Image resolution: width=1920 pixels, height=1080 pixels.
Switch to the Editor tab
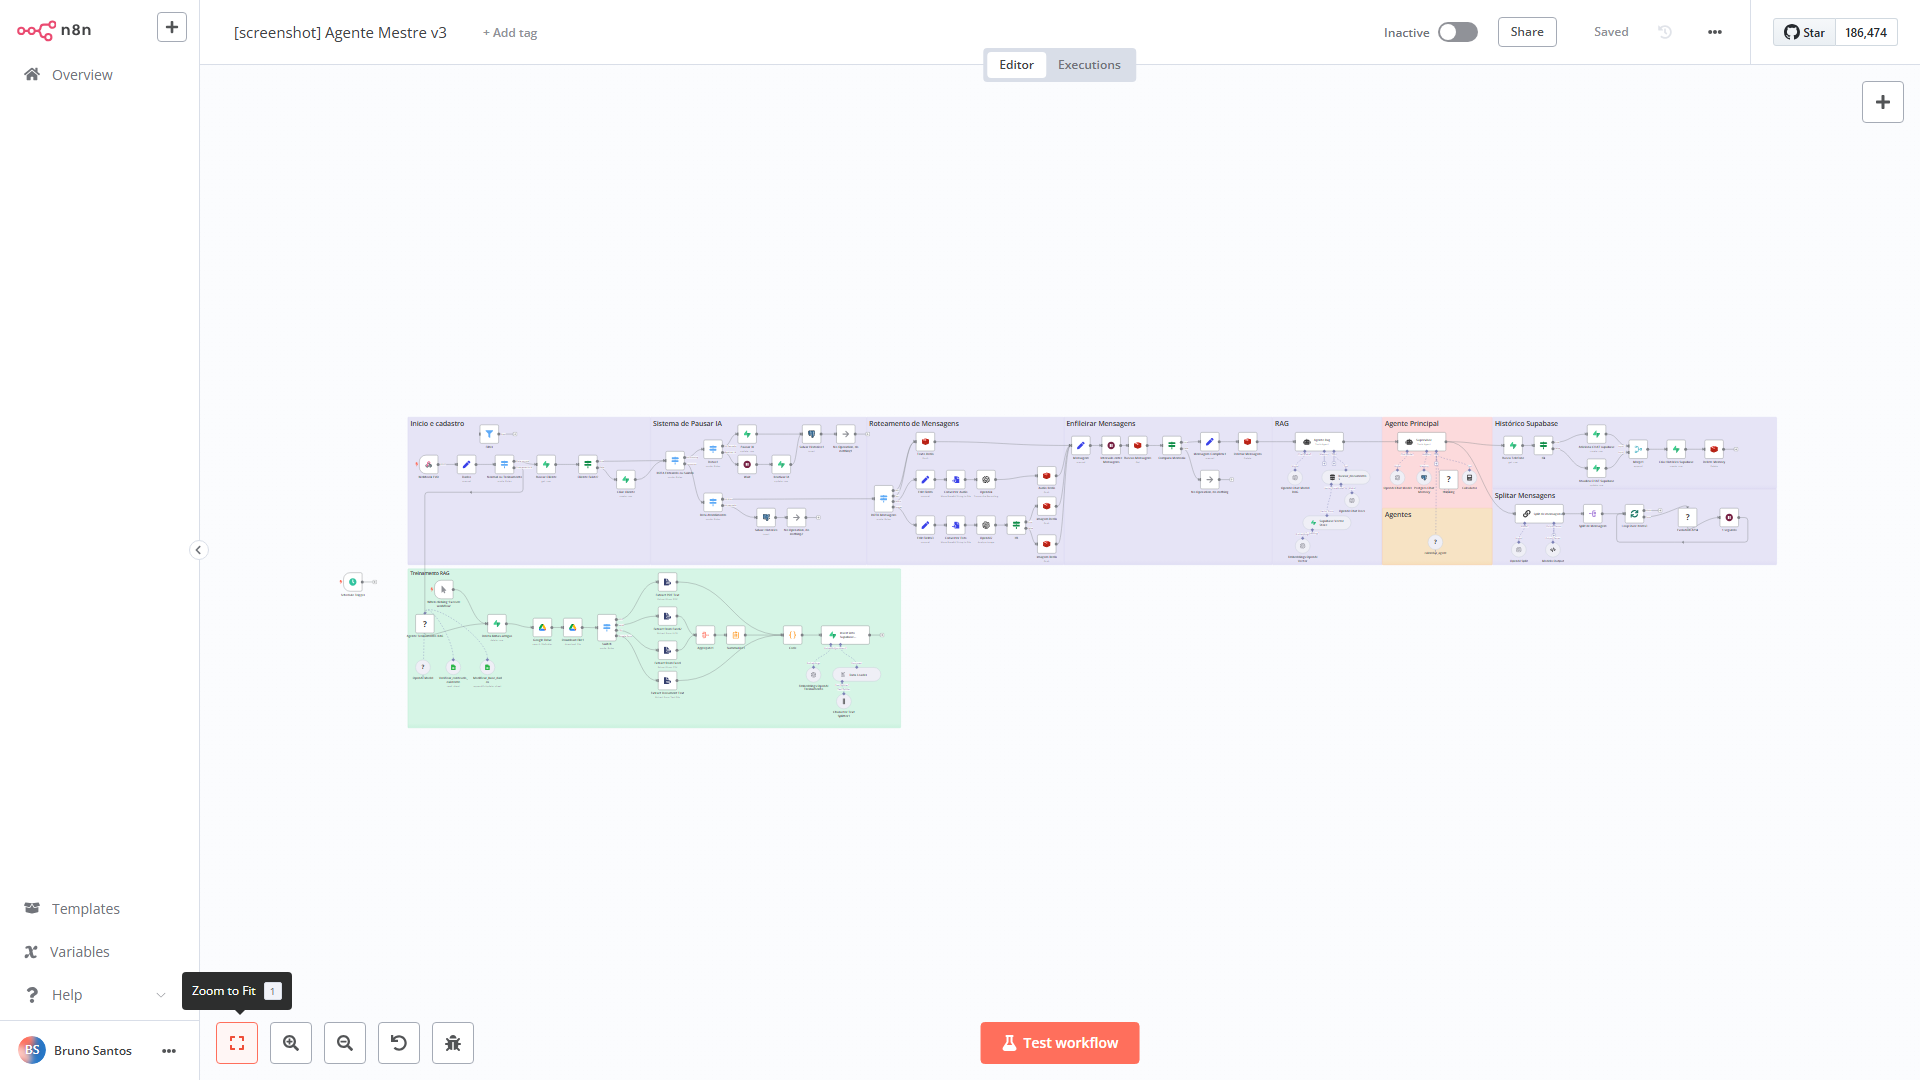point(1016,65)
